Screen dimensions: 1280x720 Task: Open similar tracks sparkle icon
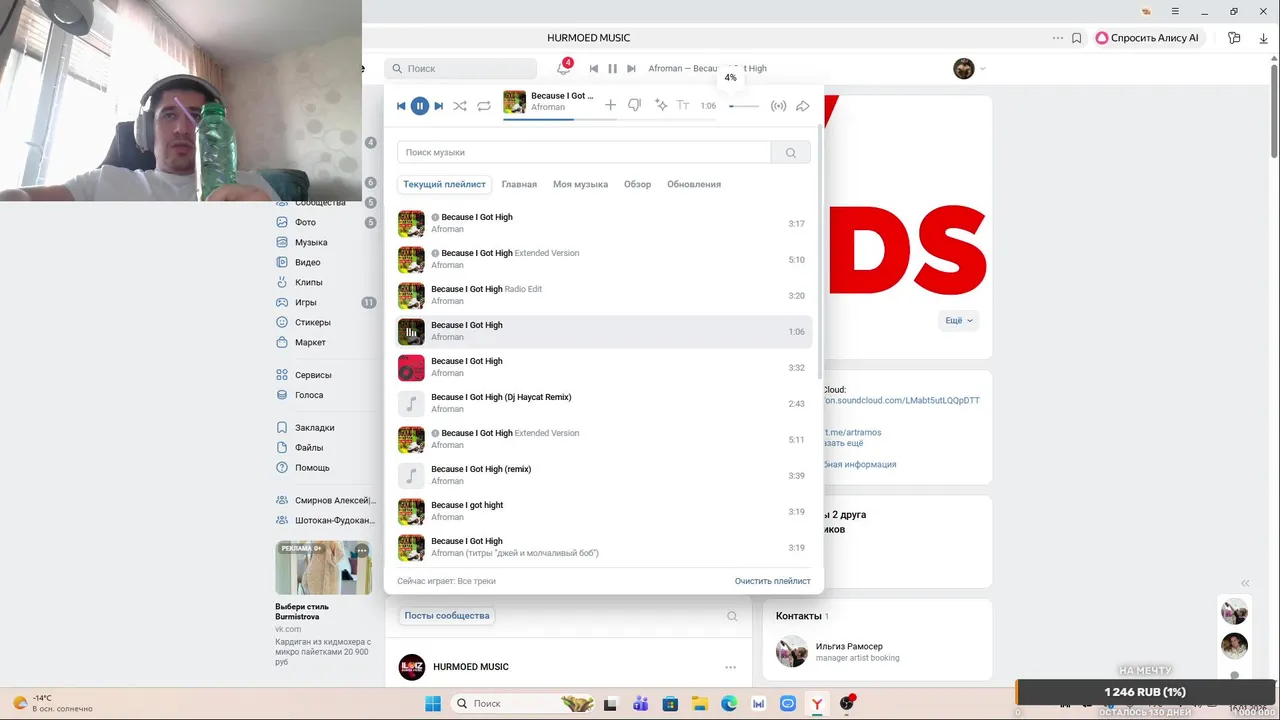pos(660,105)
